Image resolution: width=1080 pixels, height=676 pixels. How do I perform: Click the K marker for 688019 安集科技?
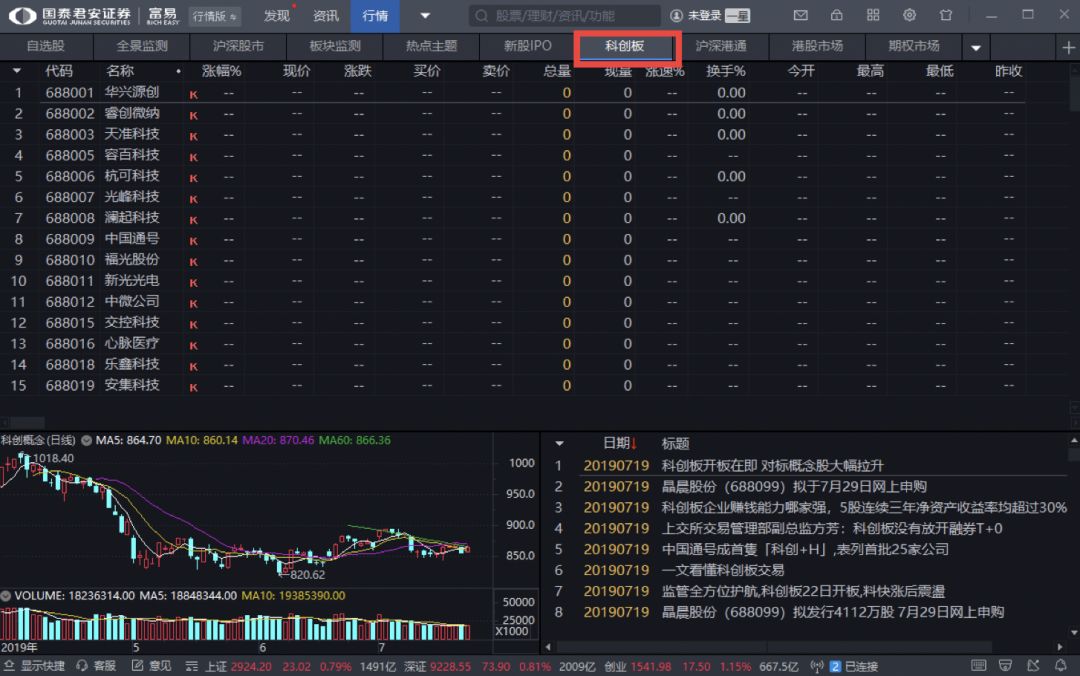194,387
